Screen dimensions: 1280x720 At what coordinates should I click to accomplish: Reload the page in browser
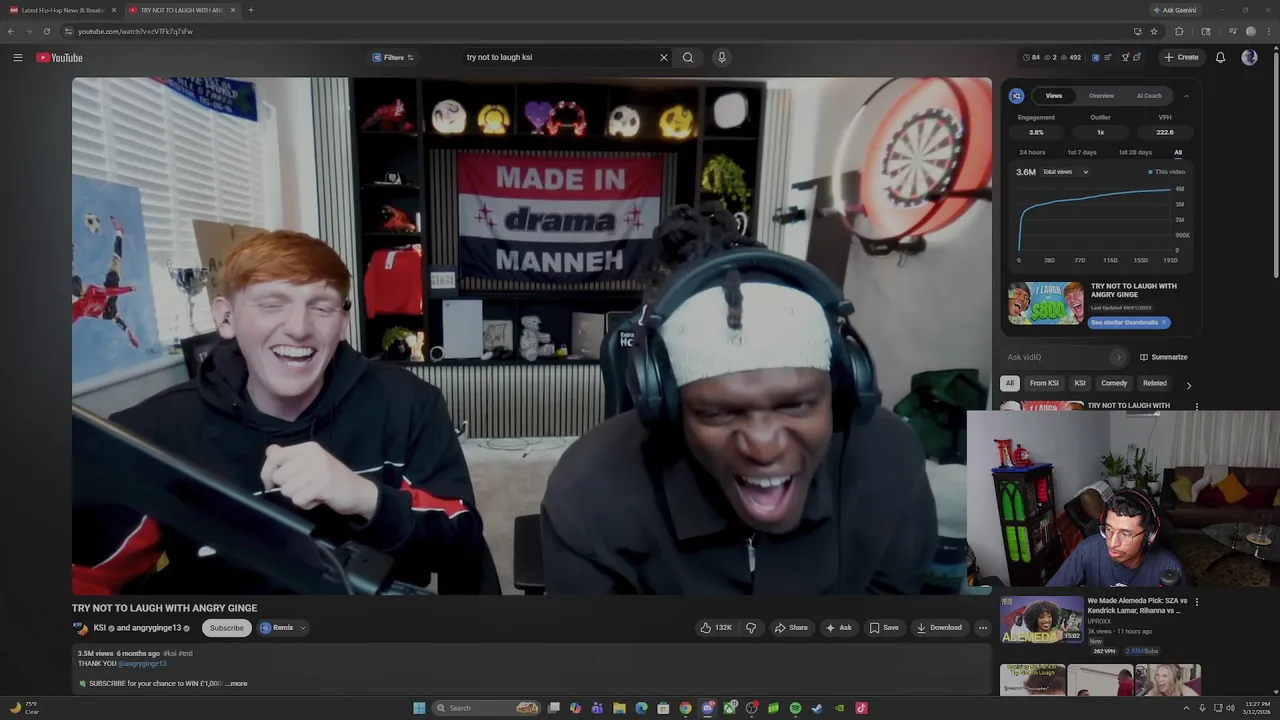(46, 31)
